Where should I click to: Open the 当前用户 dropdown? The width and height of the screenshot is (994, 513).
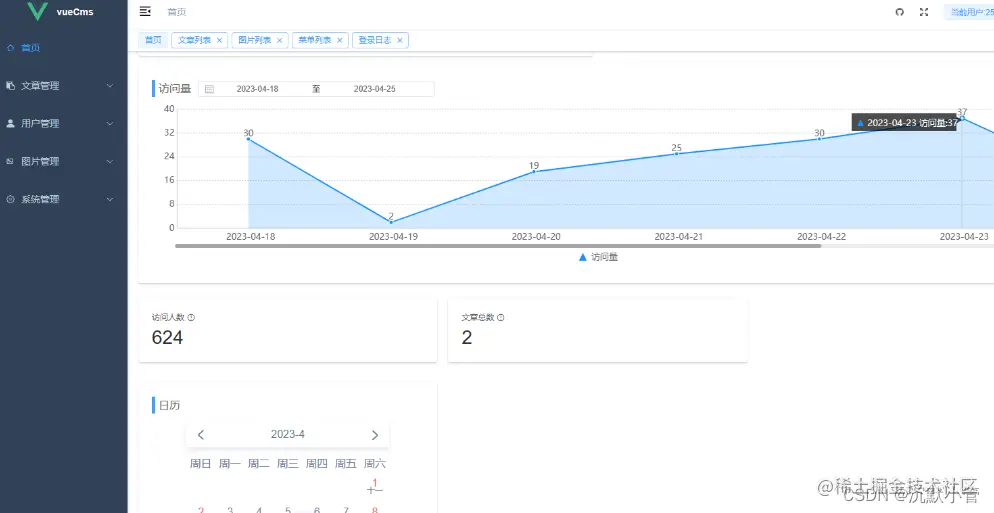[x=969, y=12]
